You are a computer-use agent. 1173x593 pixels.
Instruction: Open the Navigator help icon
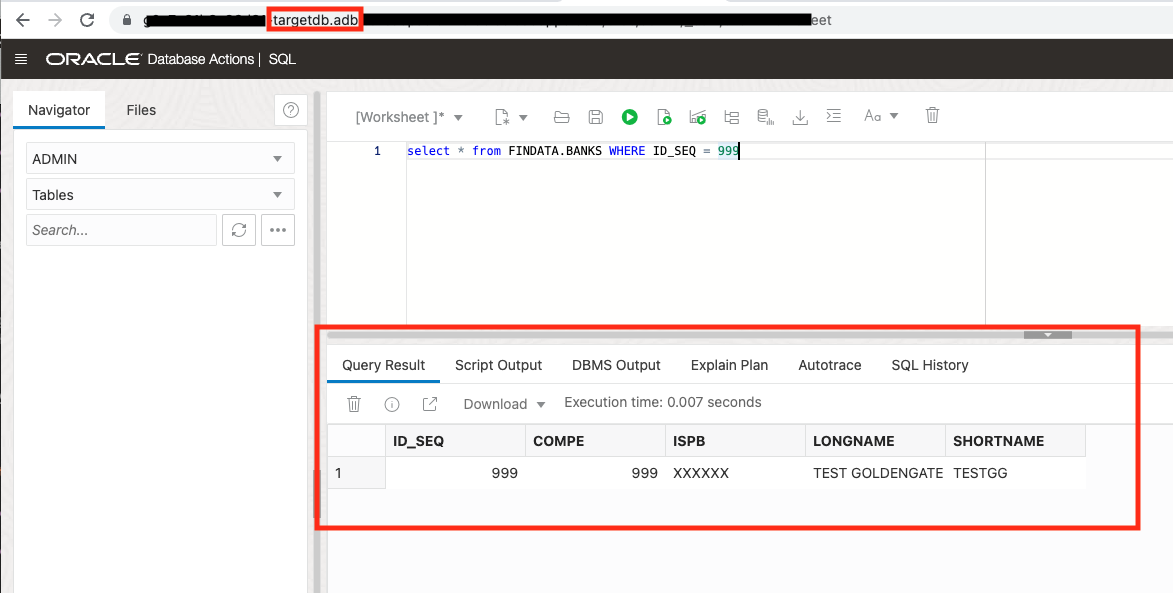pos(291,110)
